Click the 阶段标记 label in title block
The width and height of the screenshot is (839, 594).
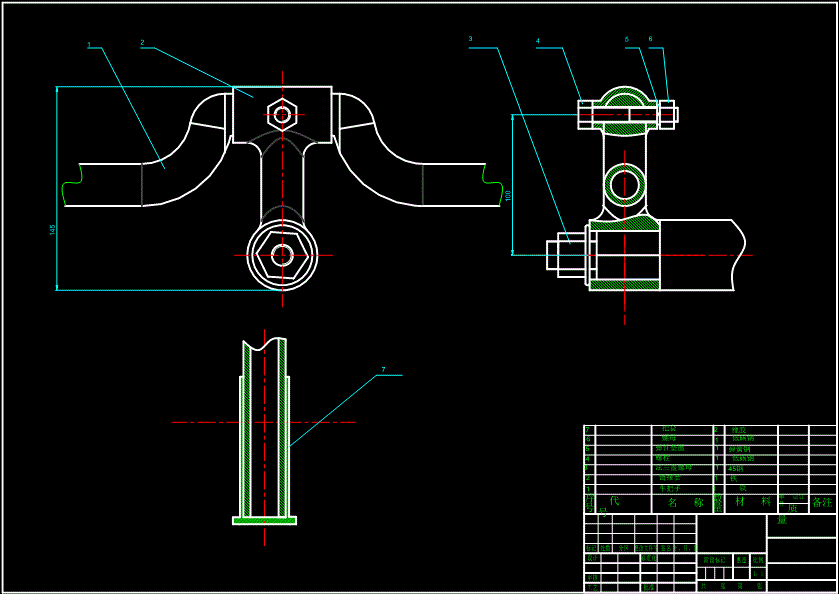tap(714, 560)
